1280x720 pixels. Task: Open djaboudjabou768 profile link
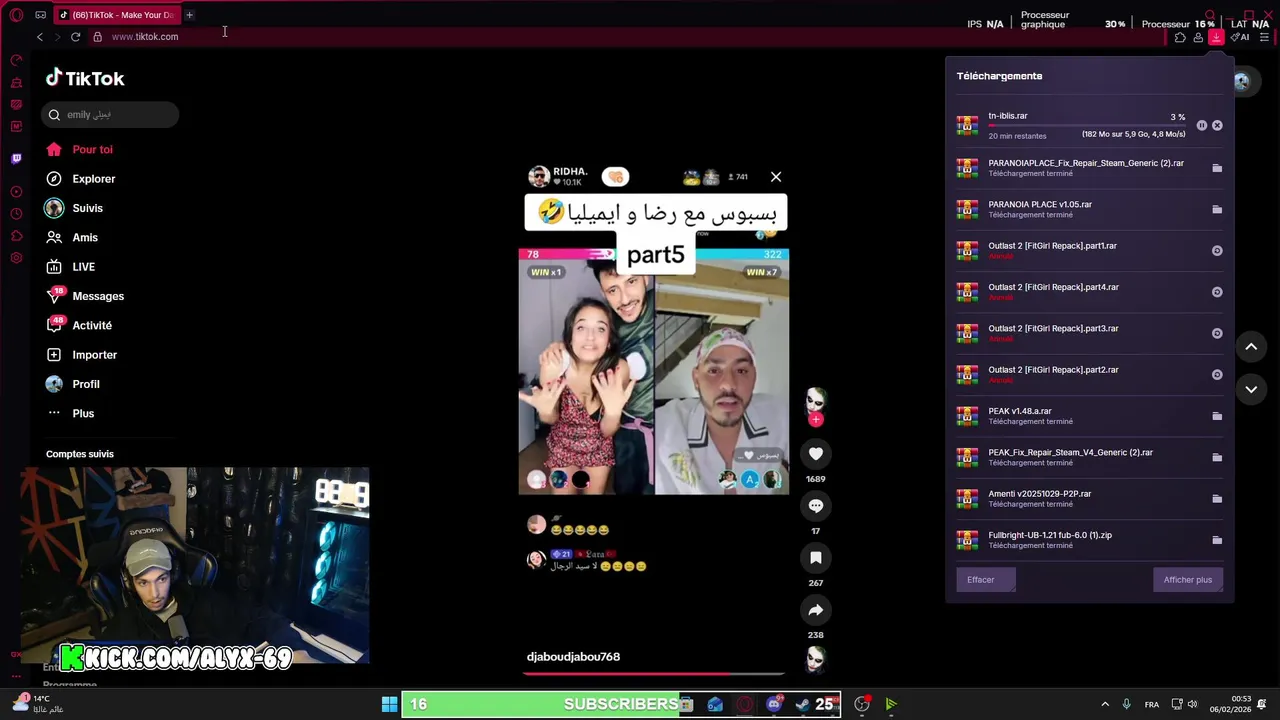(x=573, y=657)
